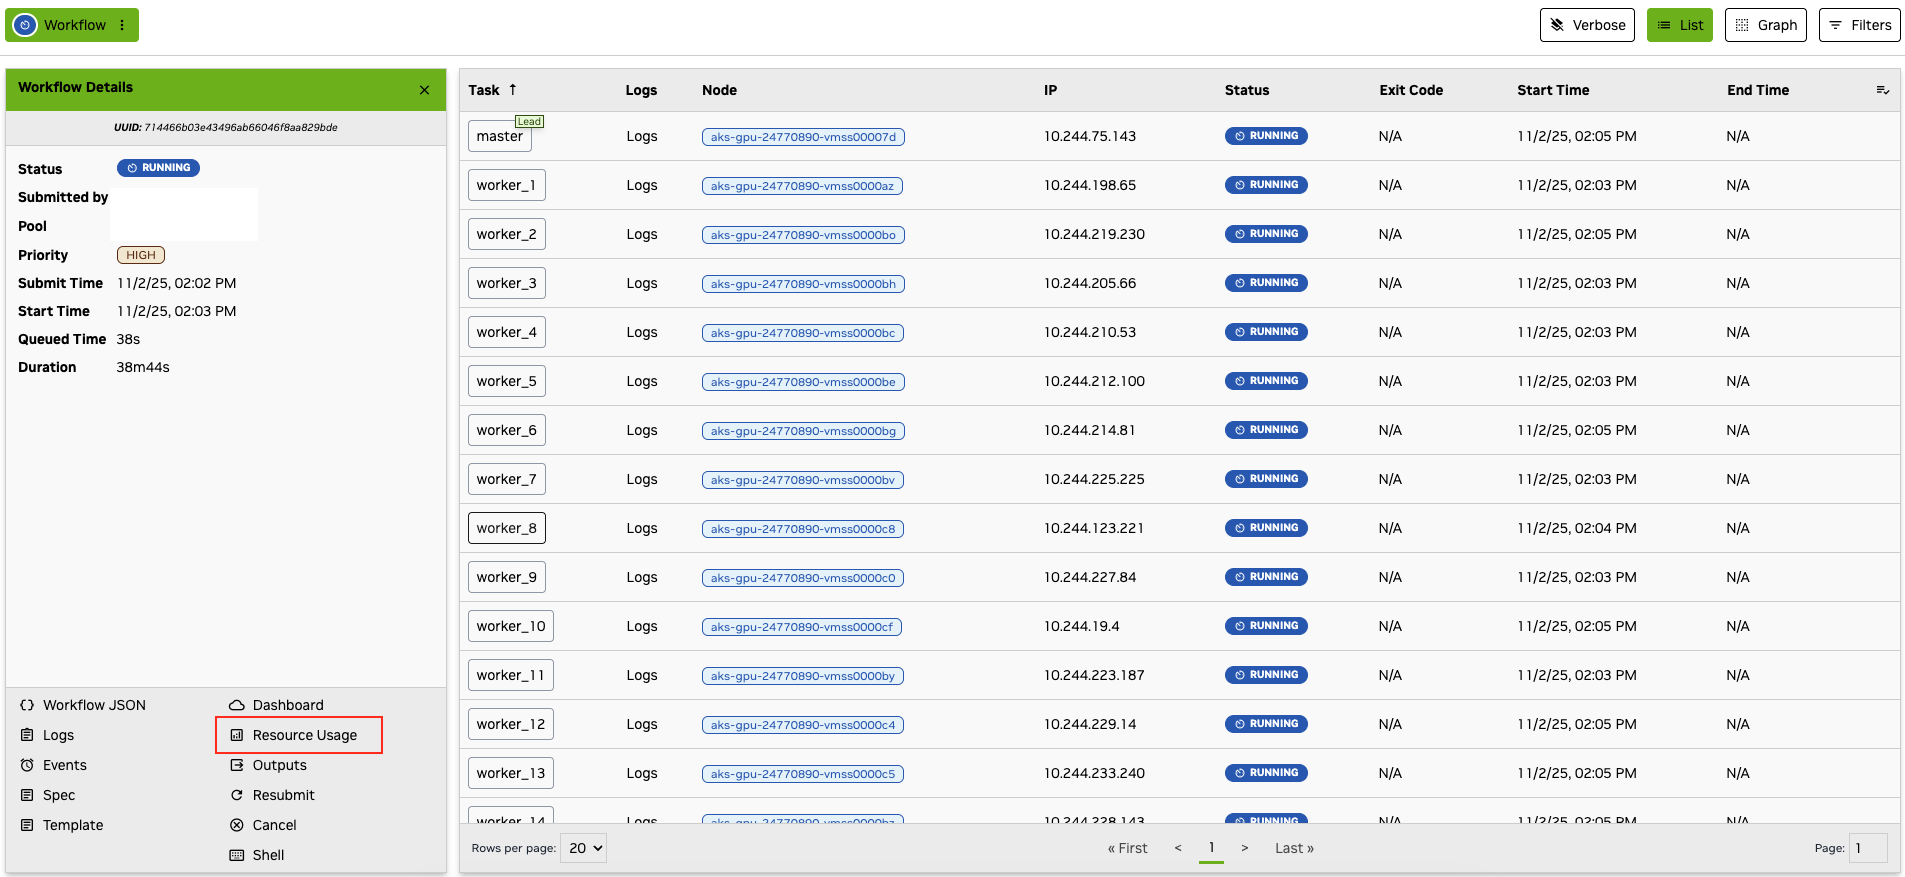Cancel the running workflow
1905x877 pixels.
[x=274, y=825]
